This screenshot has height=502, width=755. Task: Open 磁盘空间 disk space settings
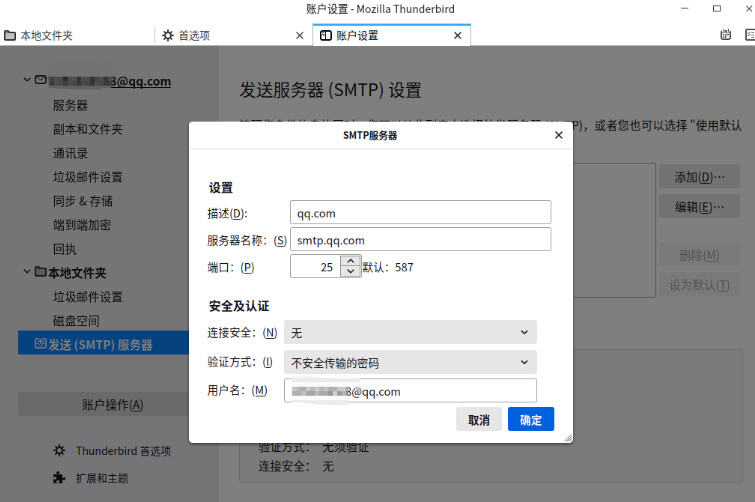pos(76,321)
